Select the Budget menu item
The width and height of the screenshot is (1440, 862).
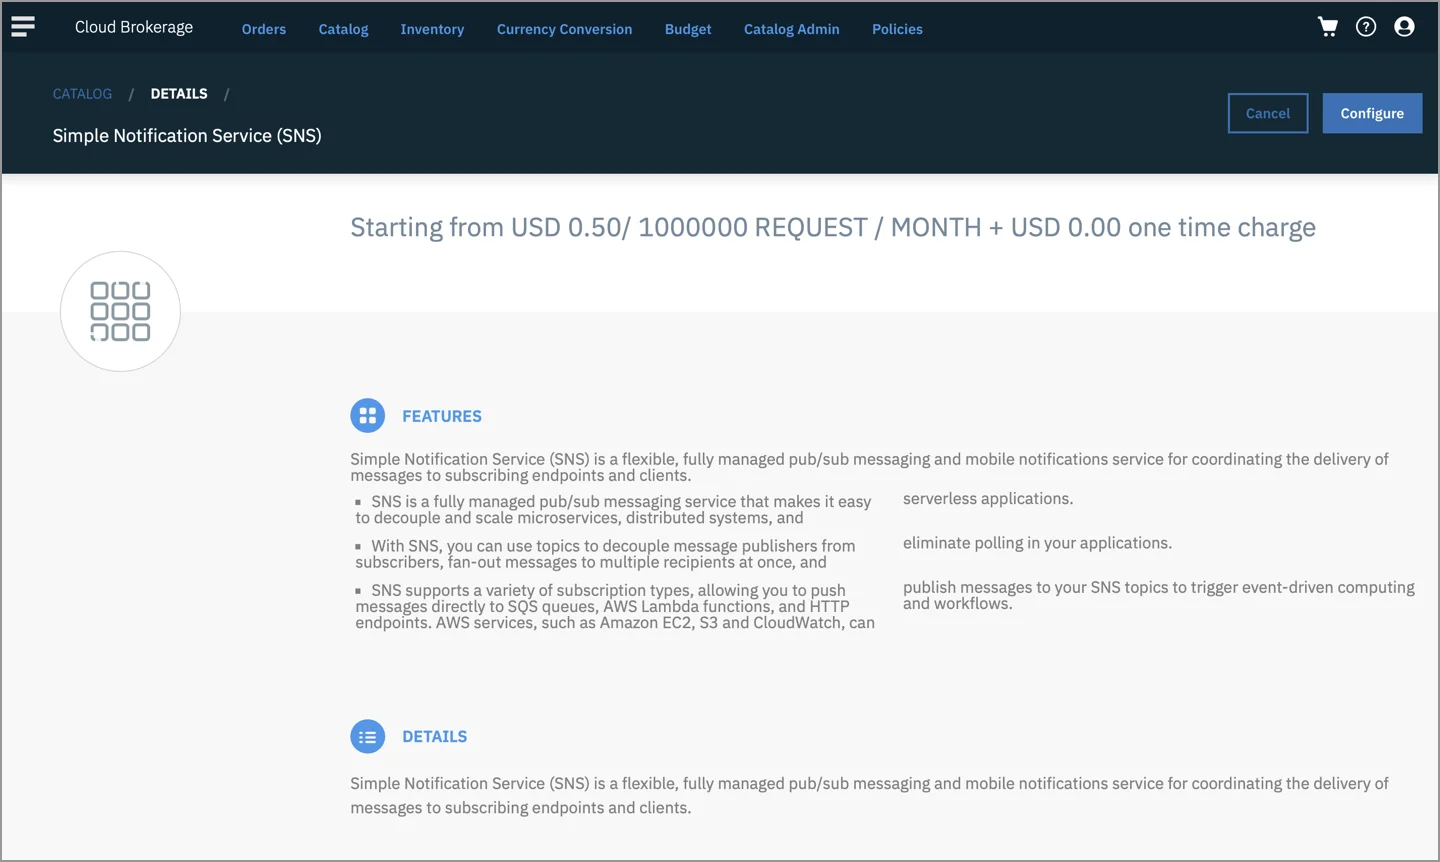click(688, 29)
